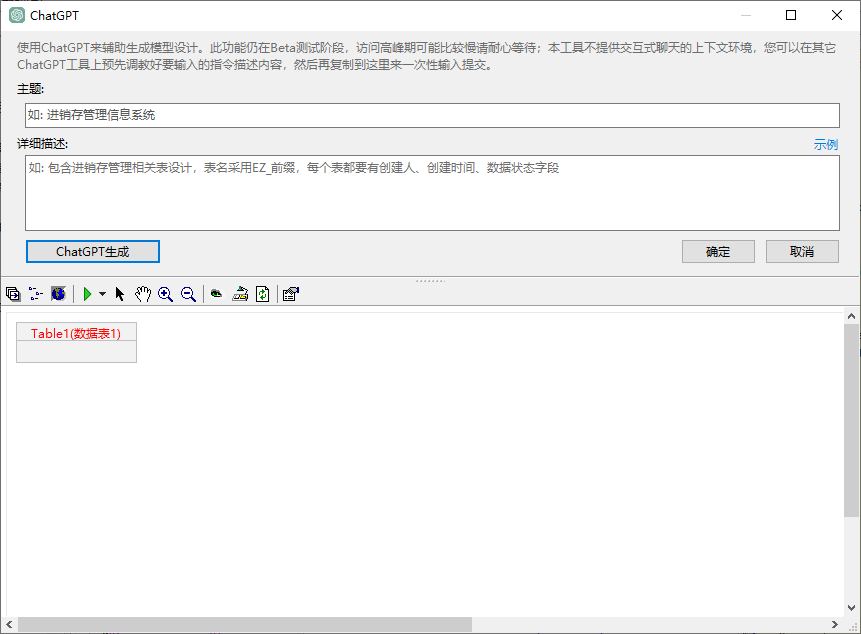
Task: Click the edit pencil panel icon
Action: click(240, 294)
